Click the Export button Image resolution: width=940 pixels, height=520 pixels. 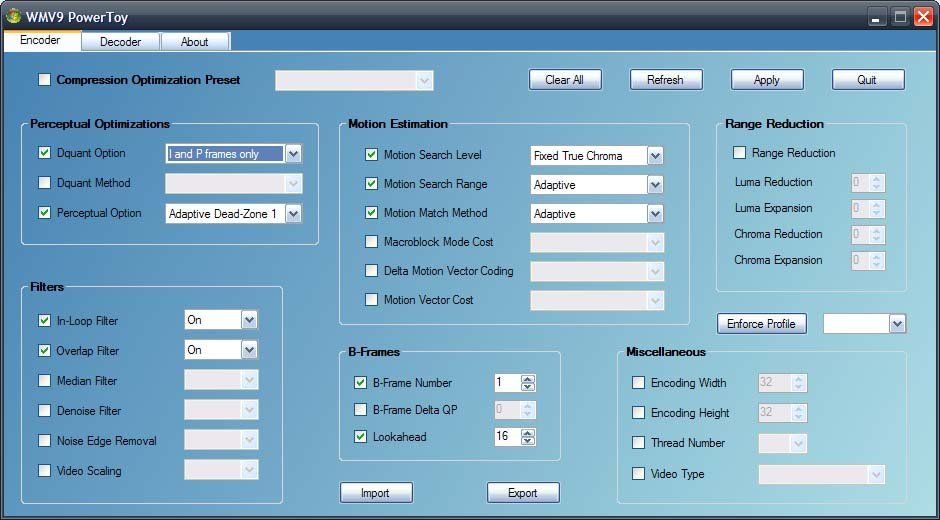(x=523, y=493)
